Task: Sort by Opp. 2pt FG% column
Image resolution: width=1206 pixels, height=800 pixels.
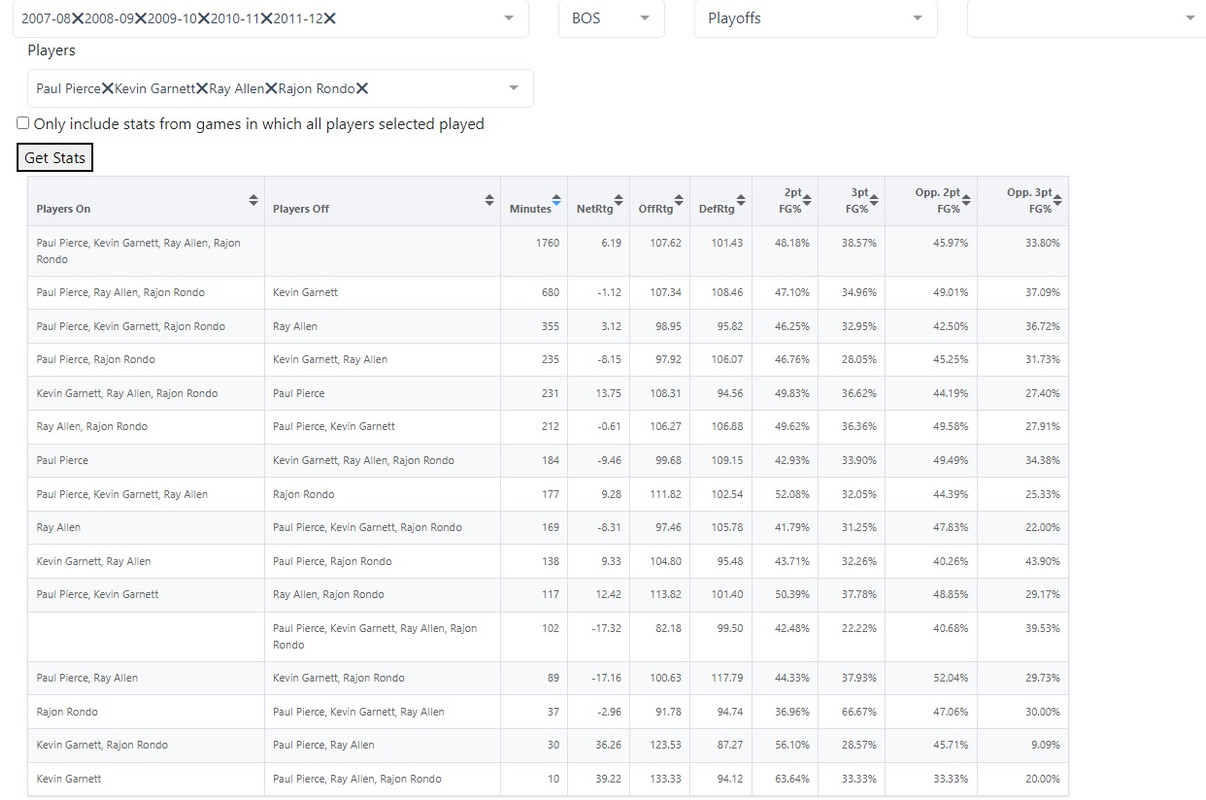Action: [967, 201]
